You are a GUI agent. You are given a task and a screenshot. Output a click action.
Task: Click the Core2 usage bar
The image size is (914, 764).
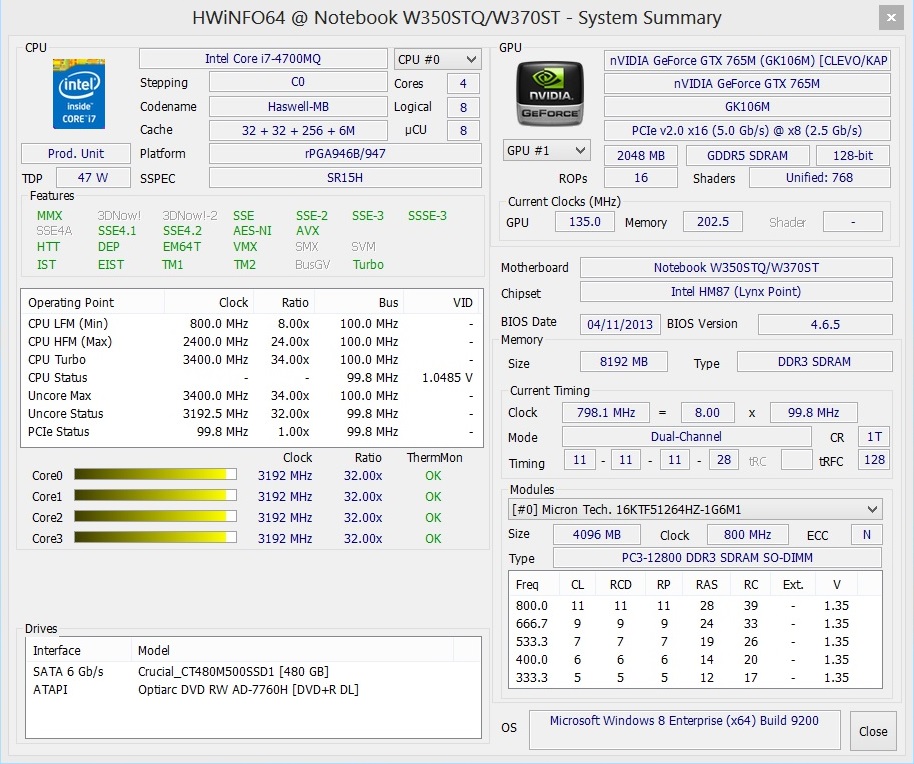pos(155,516)
